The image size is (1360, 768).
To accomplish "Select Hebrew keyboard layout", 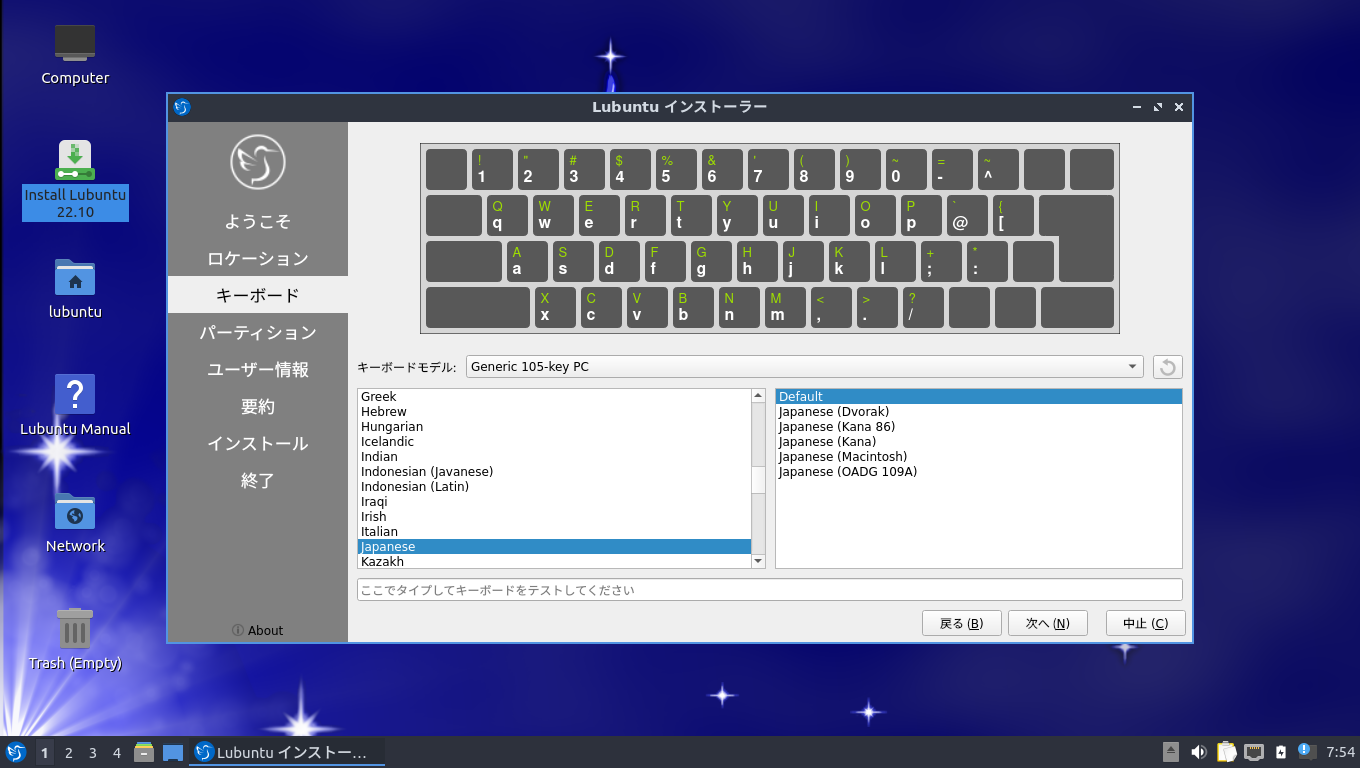I will 554,412.
